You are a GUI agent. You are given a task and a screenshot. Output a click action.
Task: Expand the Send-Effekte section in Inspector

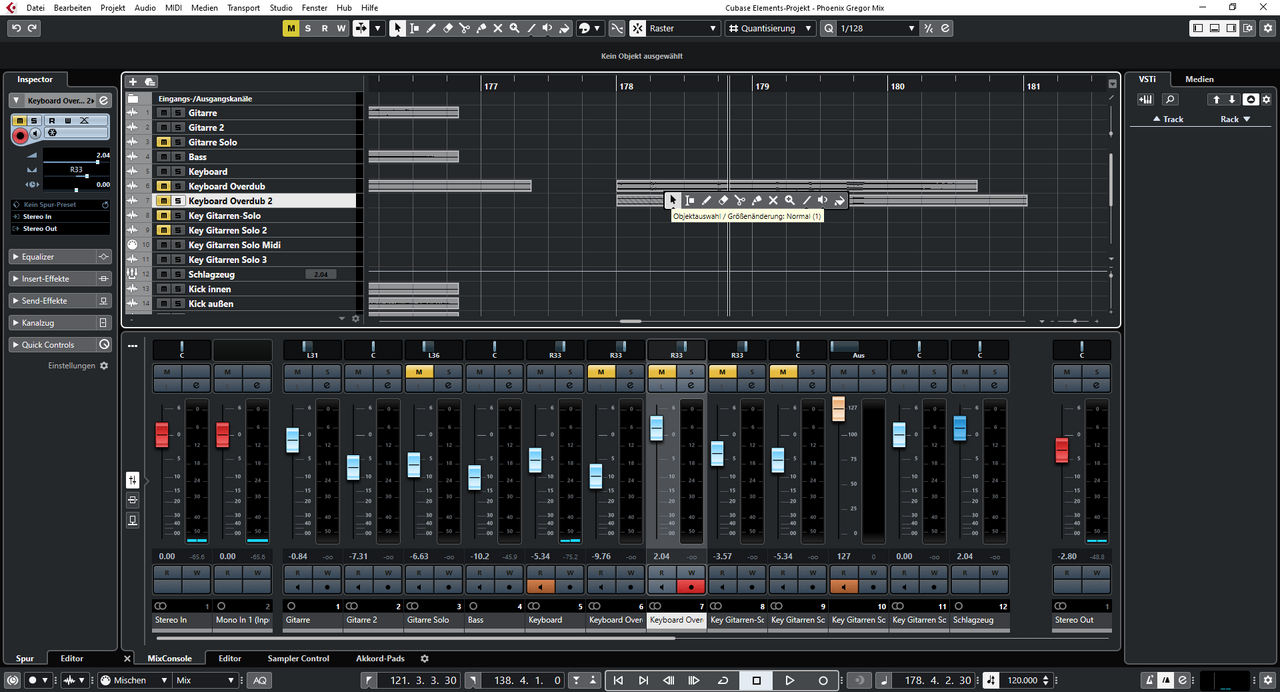coord(60,301)
